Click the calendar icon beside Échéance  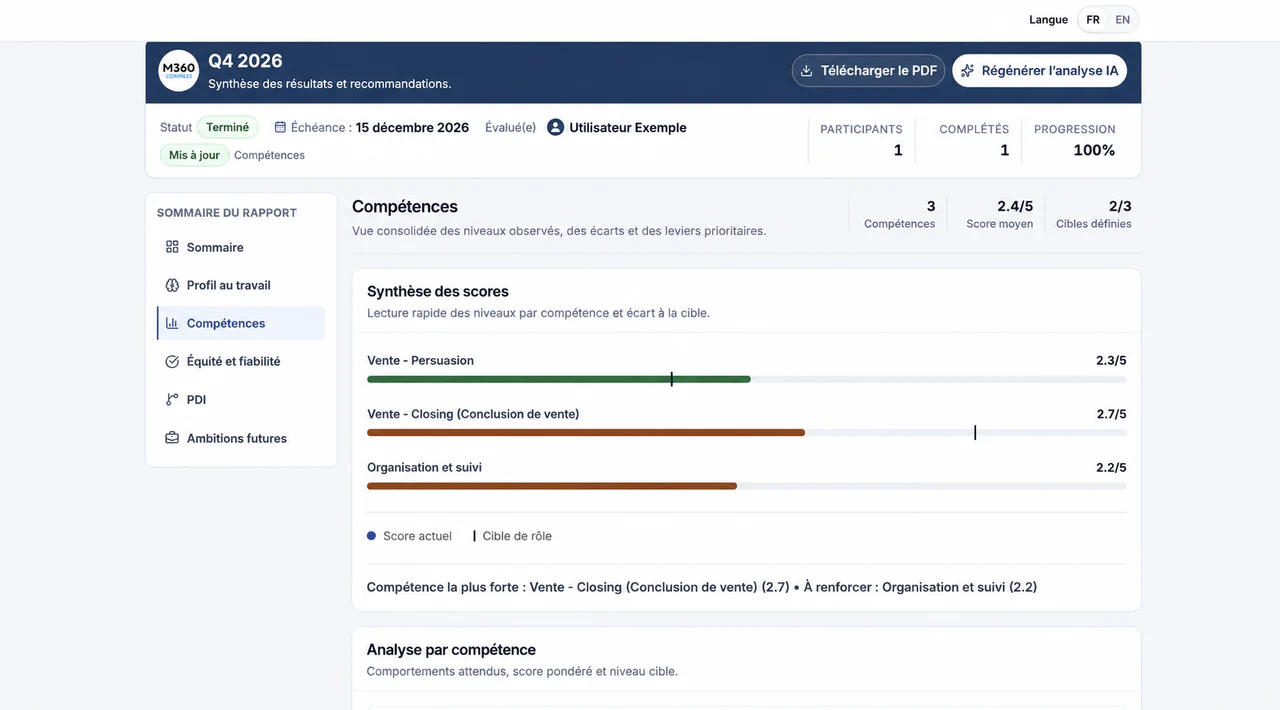pyautogui.click(x=280, y=127)
